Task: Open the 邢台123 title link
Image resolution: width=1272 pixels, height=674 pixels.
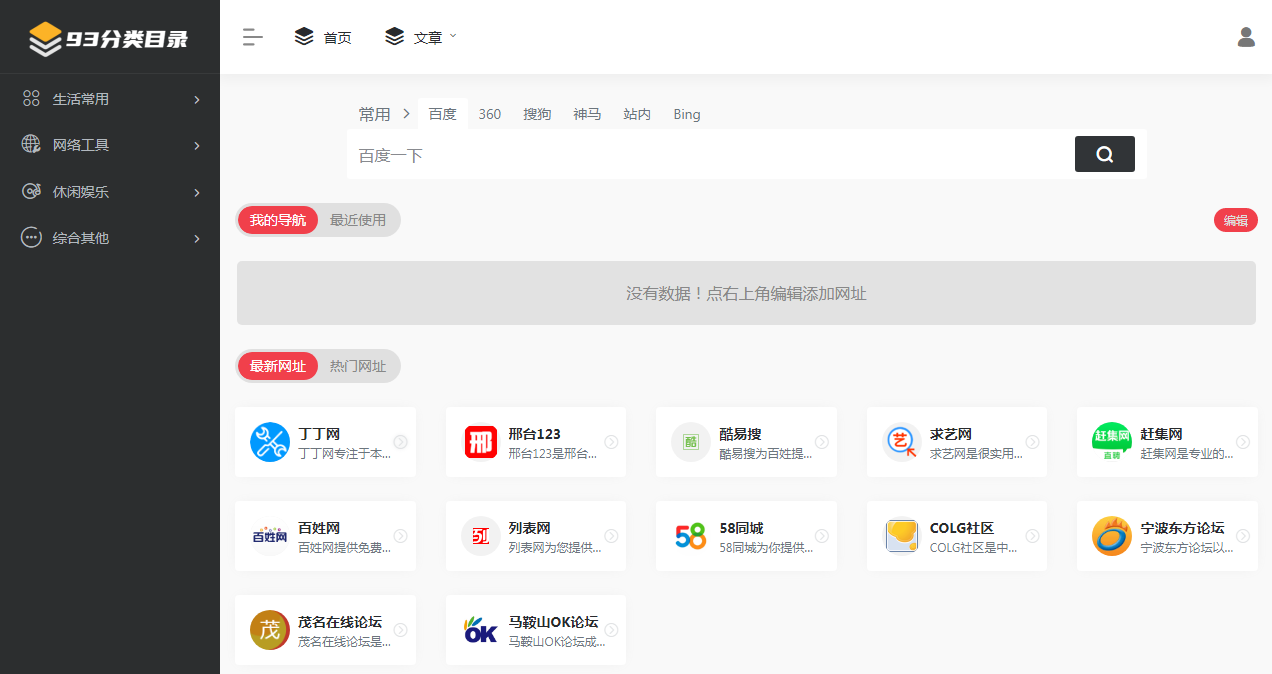Action: tap(535, 434)
